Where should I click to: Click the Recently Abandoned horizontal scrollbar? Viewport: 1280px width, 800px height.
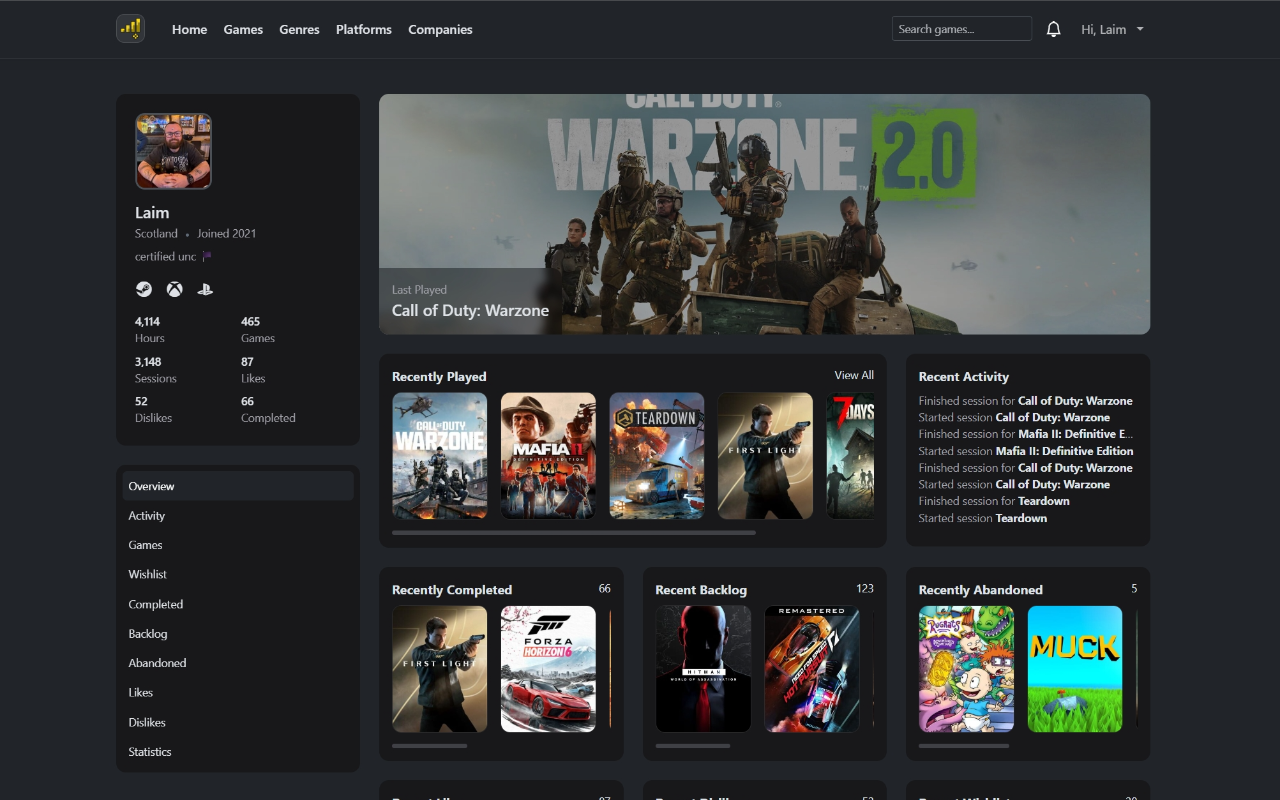(964, 746)
